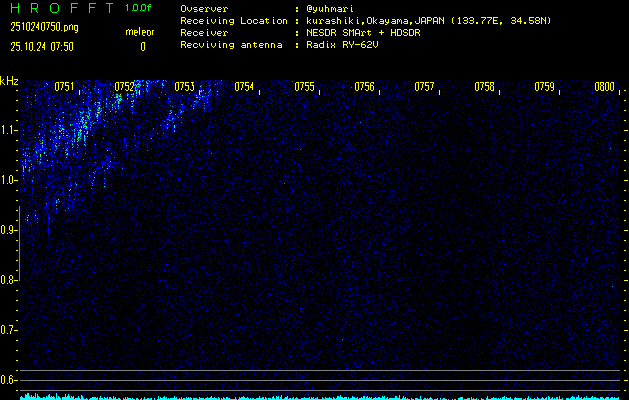The height and width of the screenshot is (400, 629).
Task: Select the @yuhmari observer name
Action: [333, 9]
